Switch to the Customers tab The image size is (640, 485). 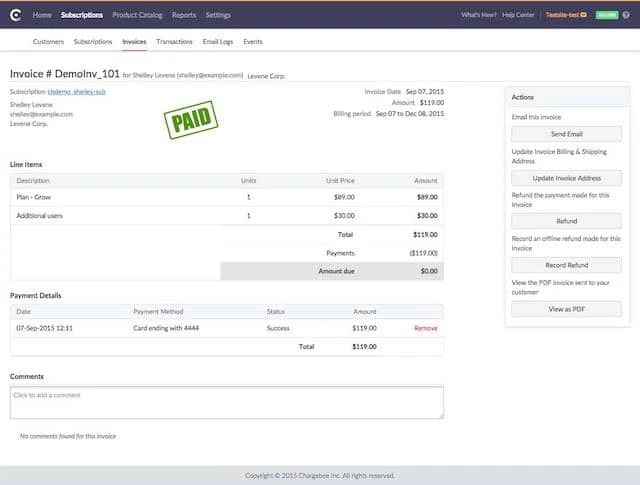[48, 42]
